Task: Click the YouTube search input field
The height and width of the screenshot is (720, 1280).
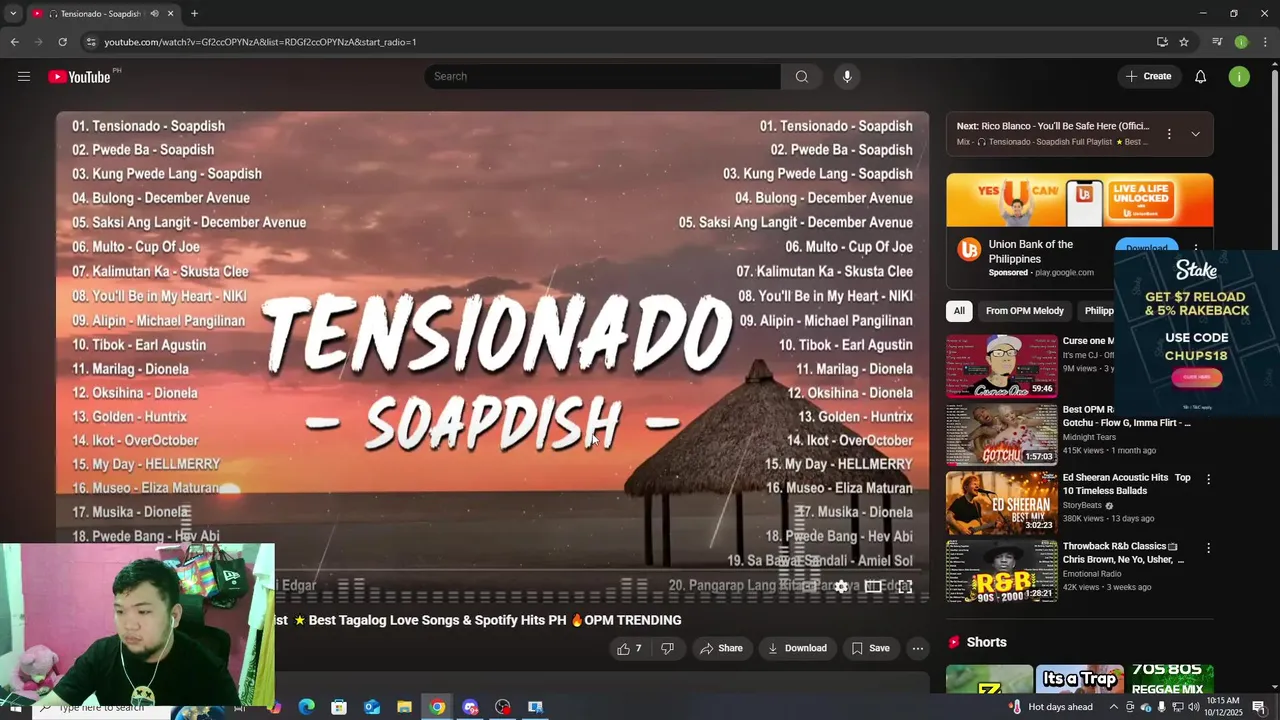Action: point(602,77)
